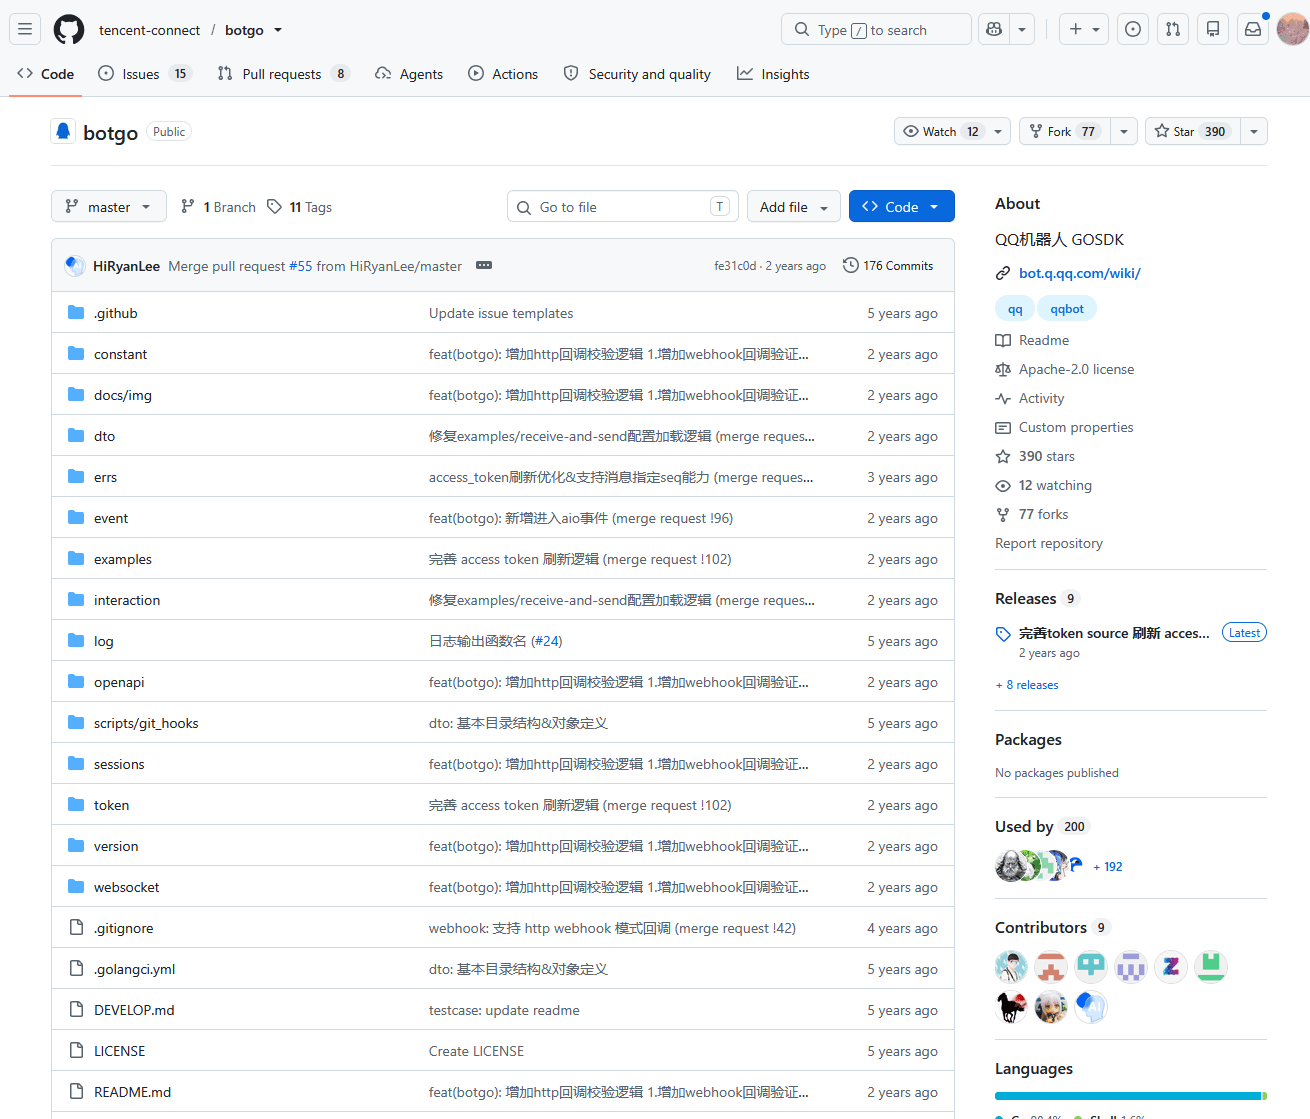Open the master branch selector
Image resolution: width=1310 pixels, height=1119 pixels.
pyautogui.click(x=109, y=207)
